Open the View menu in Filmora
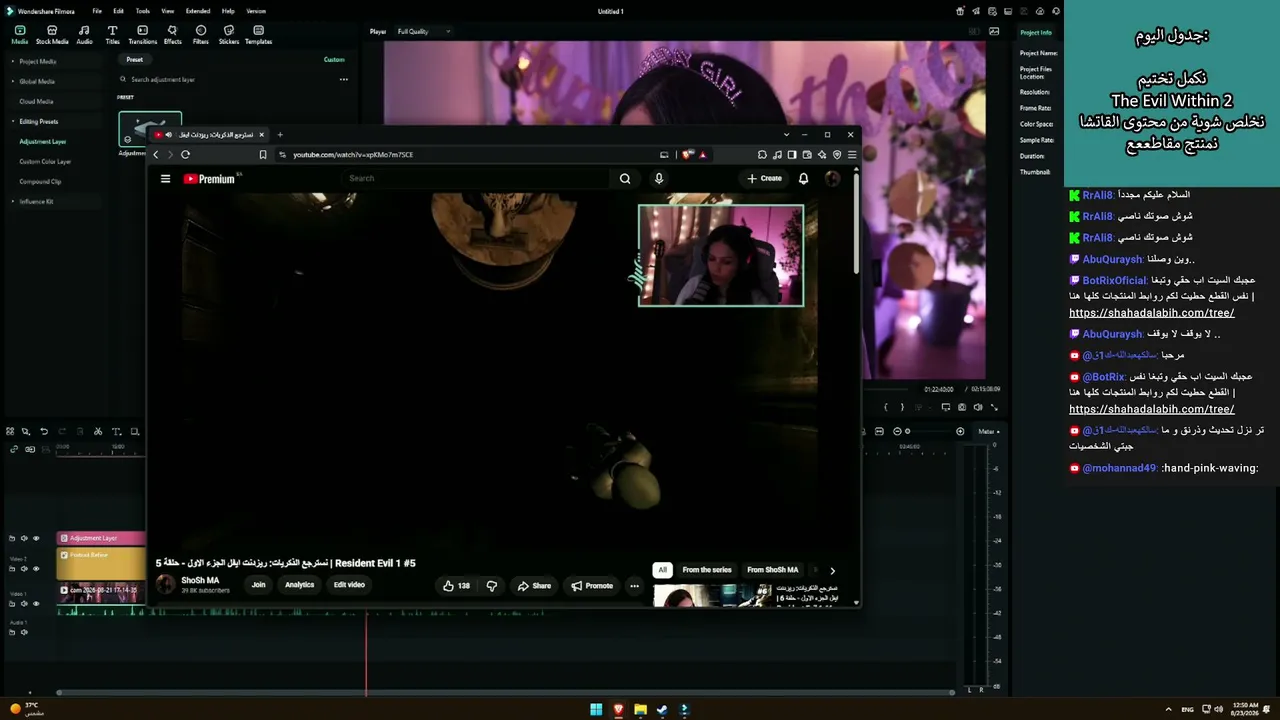The height and width of the screenshot is (720, 1280). 167,11
